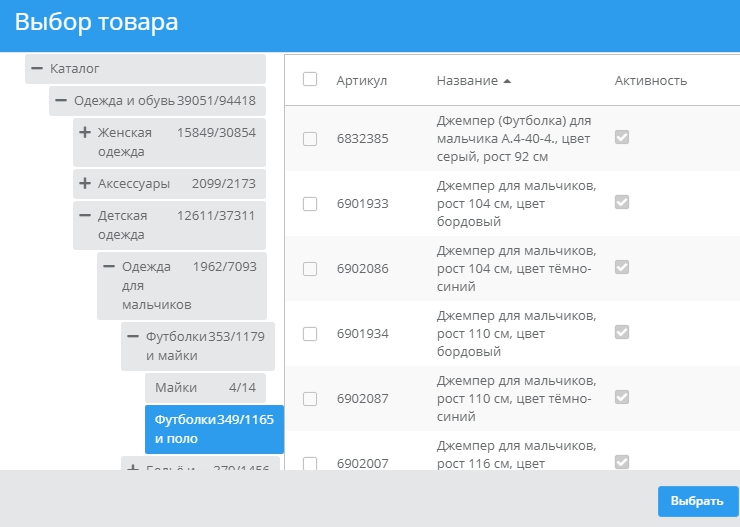Expand the Женская одежда category

coord(86,133)
